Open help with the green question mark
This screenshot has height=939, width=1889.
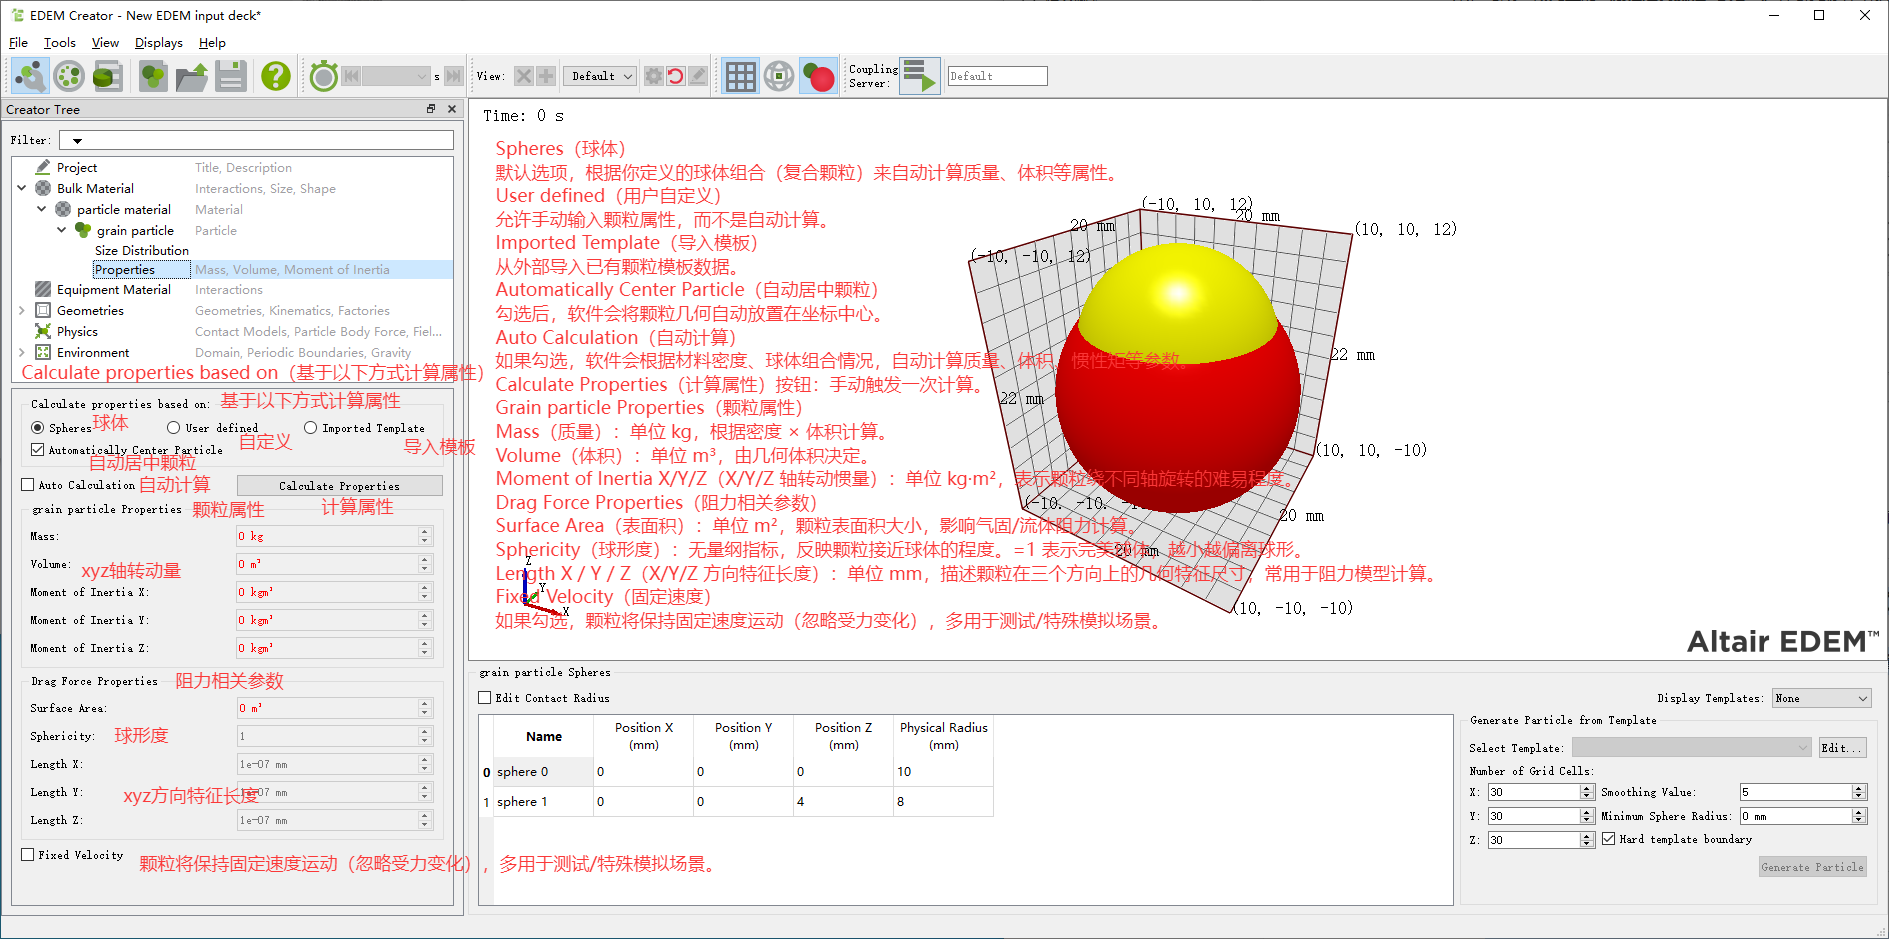coord(275,76)
